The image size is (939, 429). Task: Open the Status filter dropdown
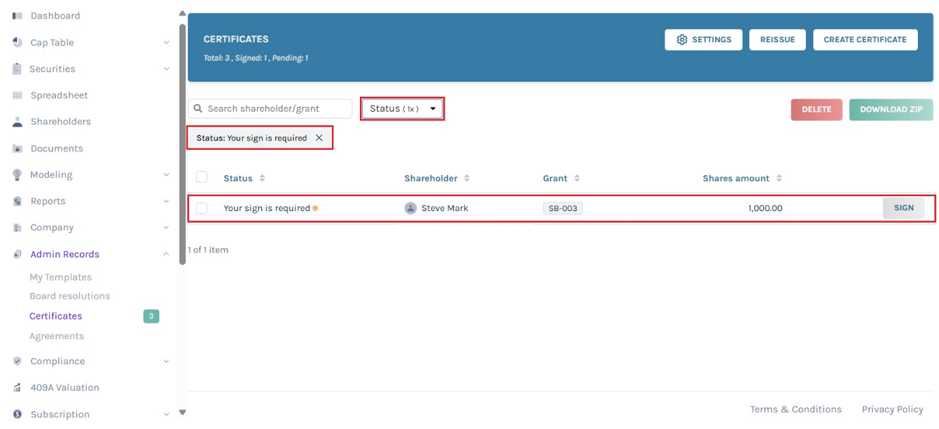(x=402, y=108)
